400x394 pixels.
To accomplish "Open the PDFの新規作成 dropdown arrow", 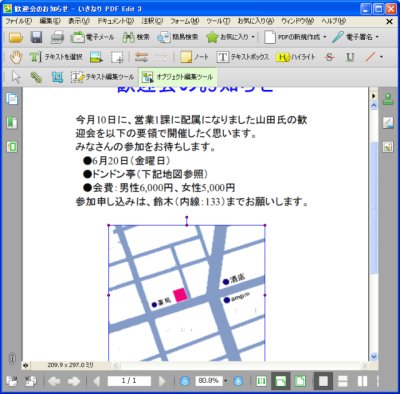I will click(325, 37).
